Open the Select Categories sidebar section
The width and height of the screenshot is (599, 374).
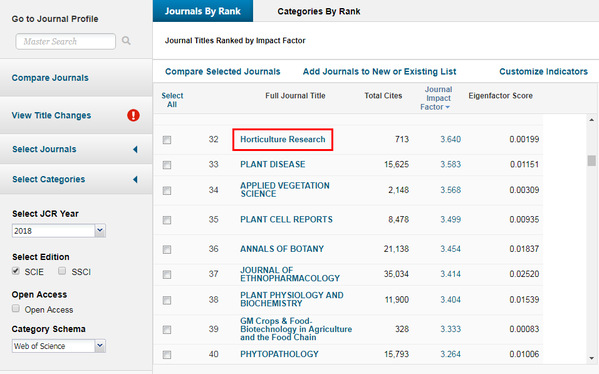click(x=49, y=180)
